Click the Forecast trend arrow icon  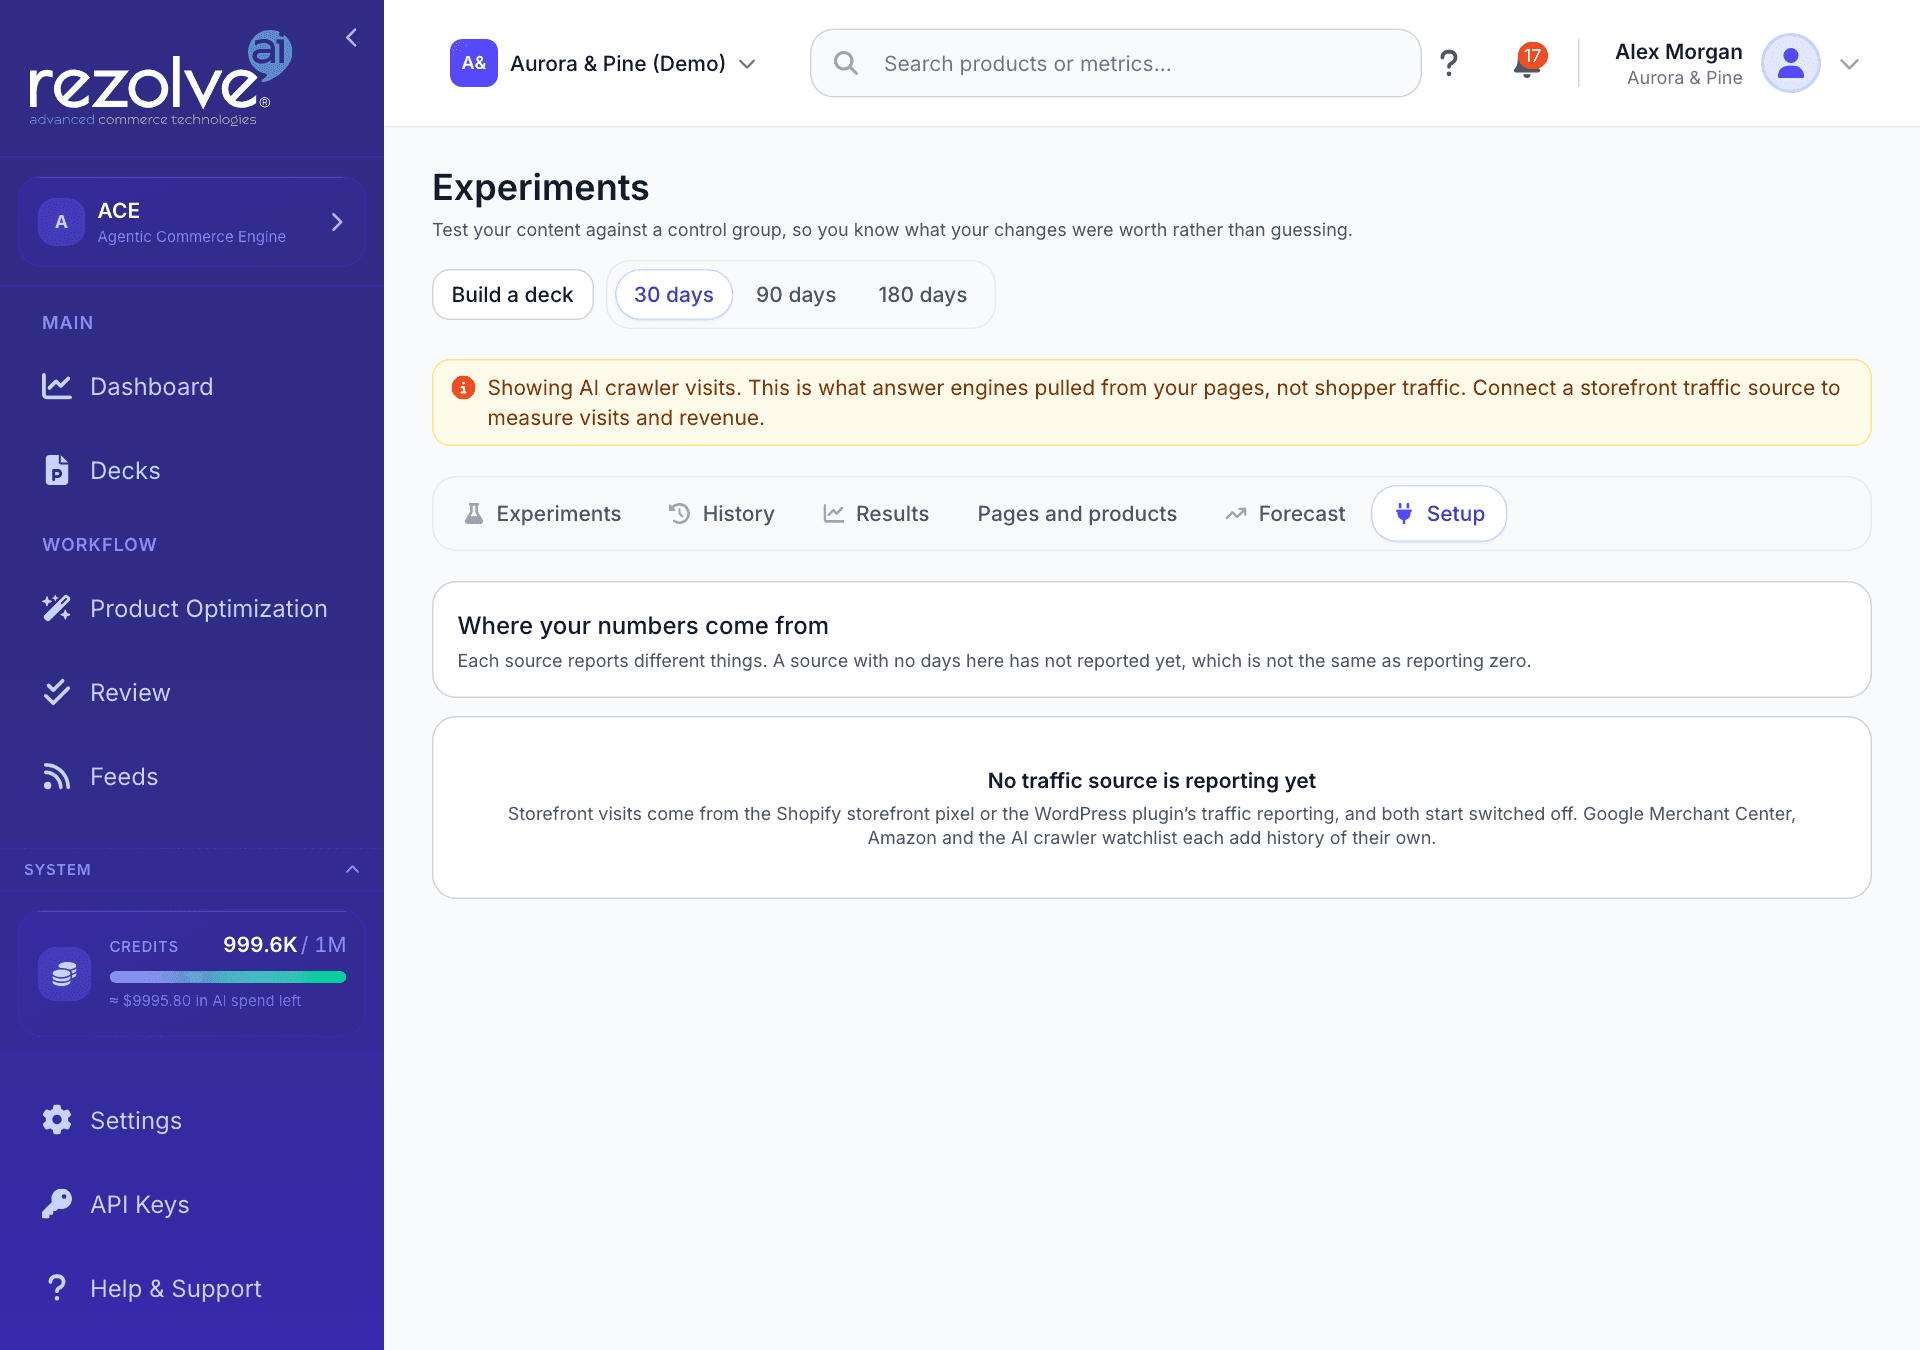click(1236, 514)
